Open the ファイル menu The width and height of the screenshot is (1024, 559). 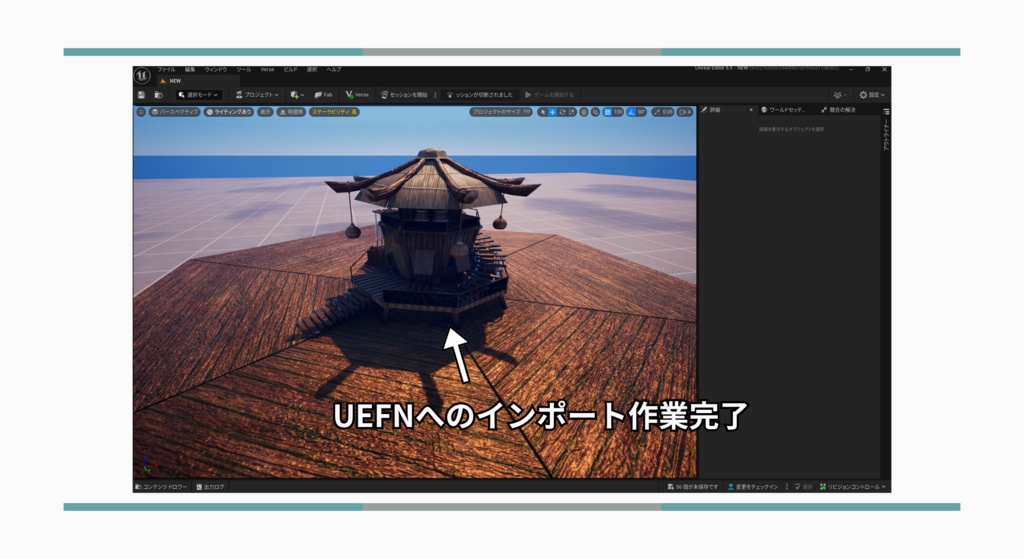(166, 69)
